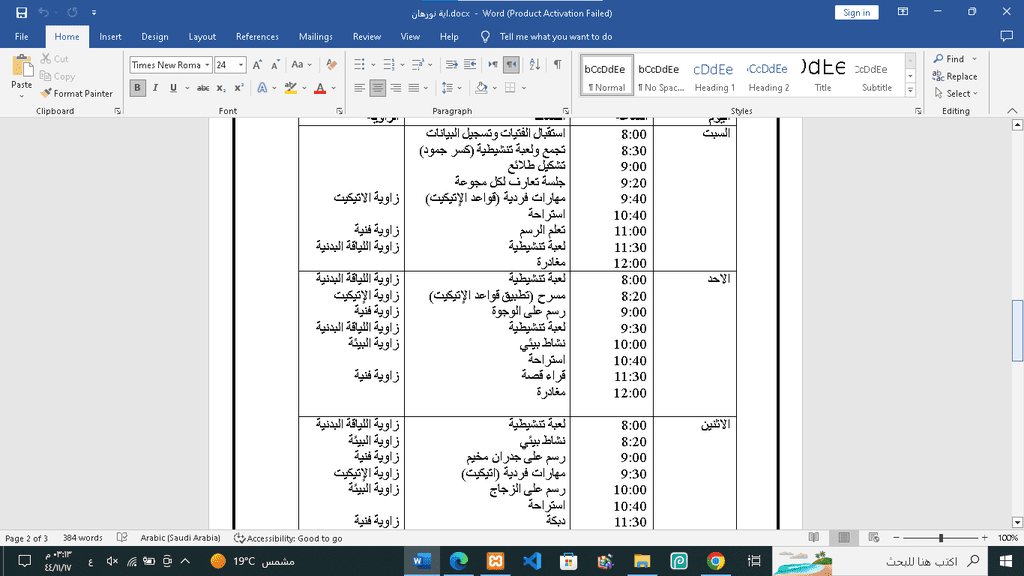Viewport: 1024px width, 576px height.
Task: Open Visual Studio Code from taskbar
Action: pyautogui.click(x=532, y=561)
